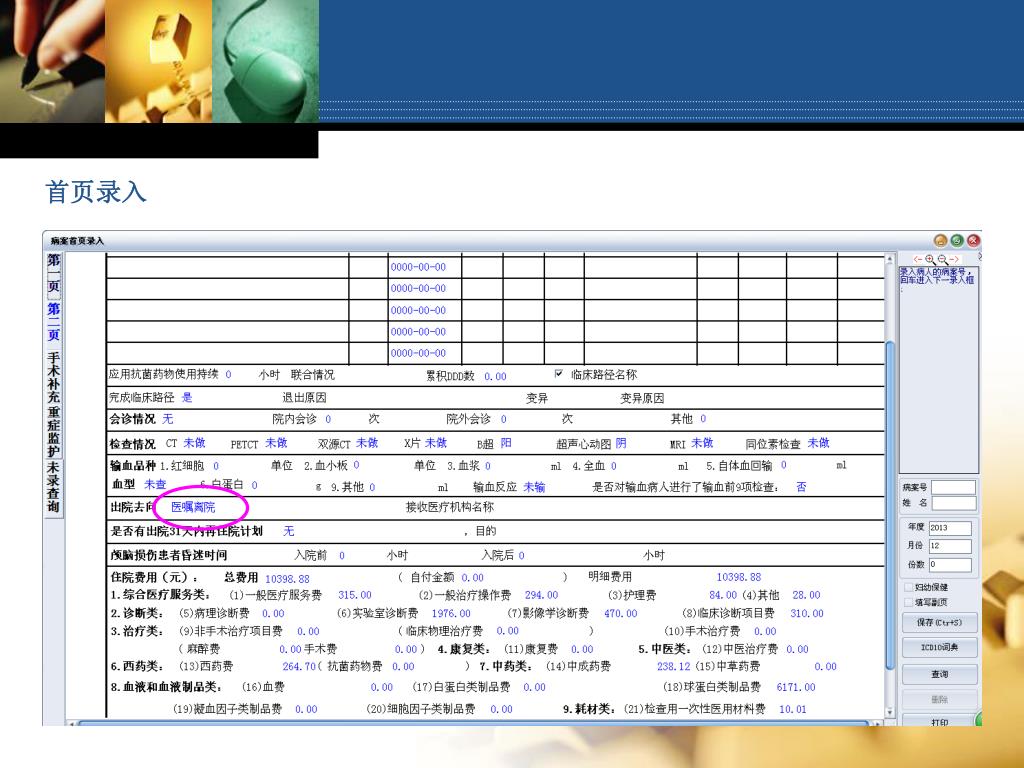Click the red left arrow icon
1024x768 pixels.
pos(918,259)
